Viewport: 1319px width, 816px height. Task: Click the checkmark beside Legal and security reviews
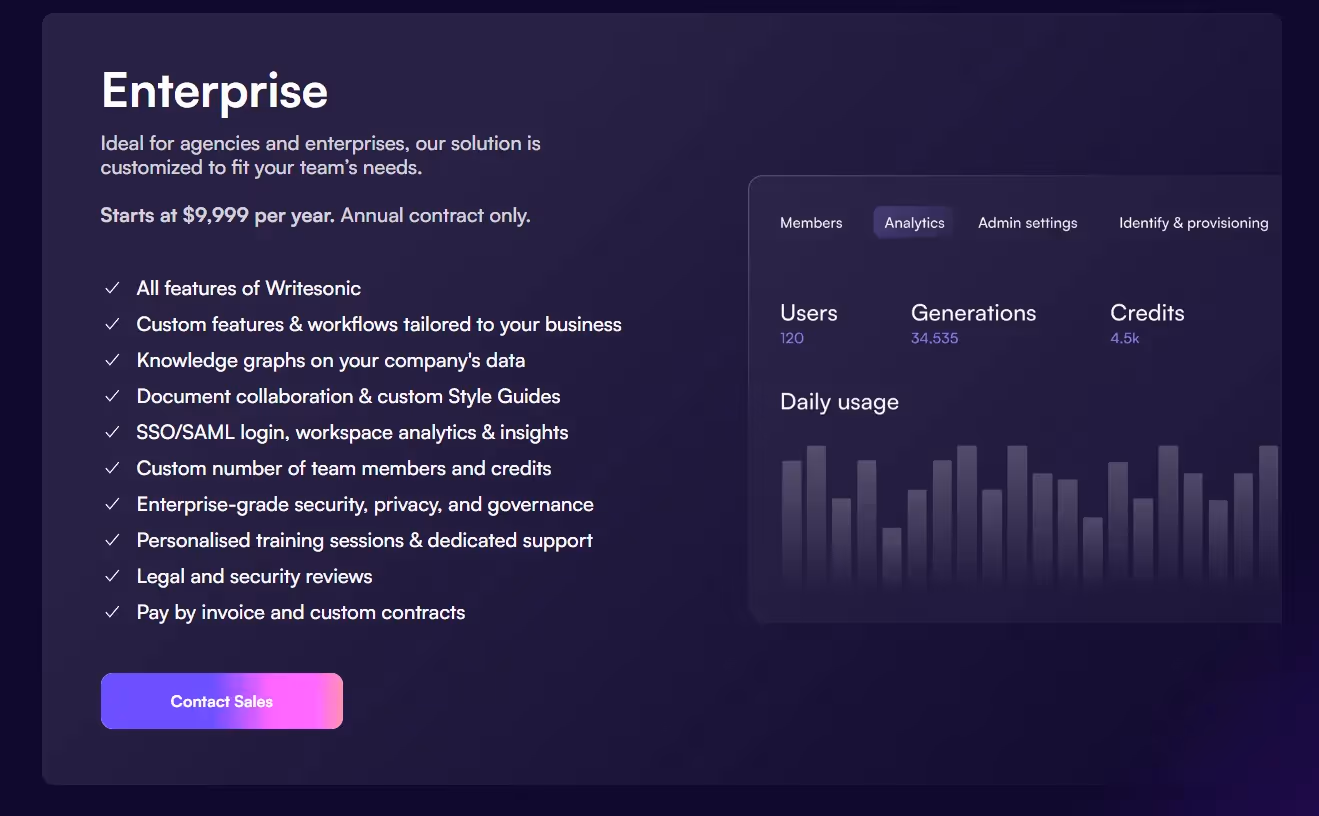tap(112, 576)
